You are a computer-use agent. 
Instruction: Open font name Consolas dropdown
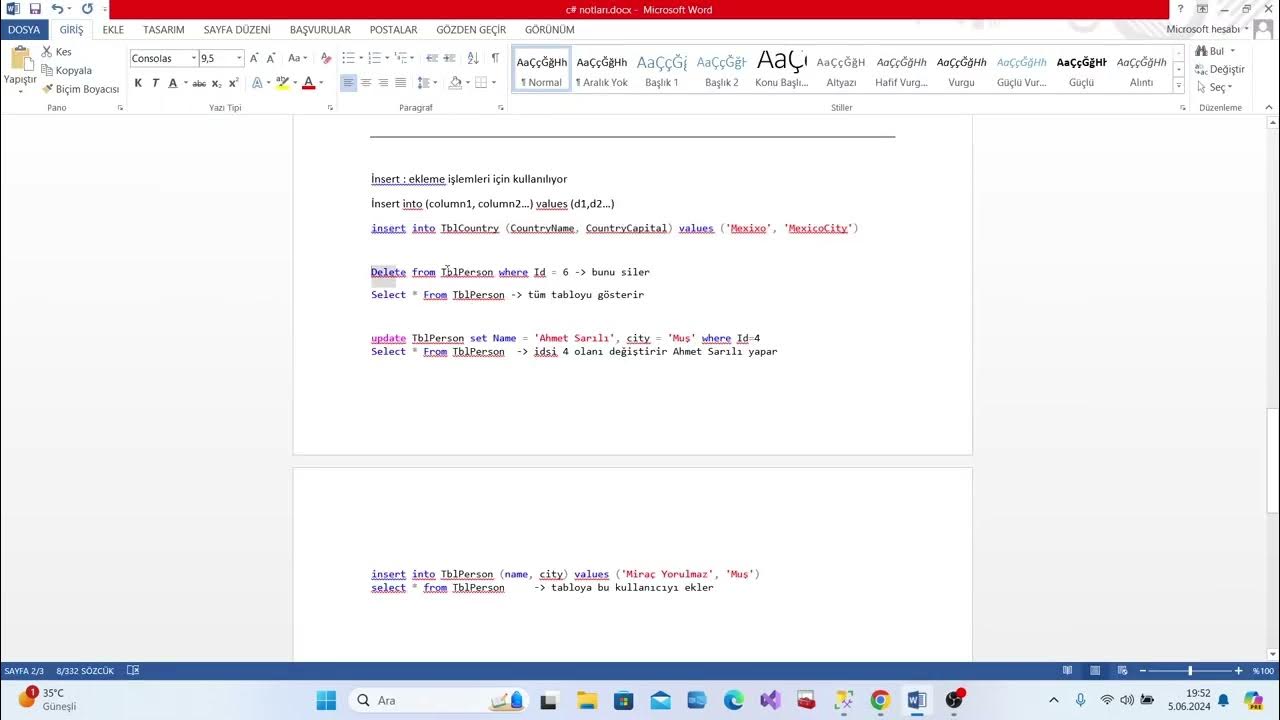tap(193, 58)
